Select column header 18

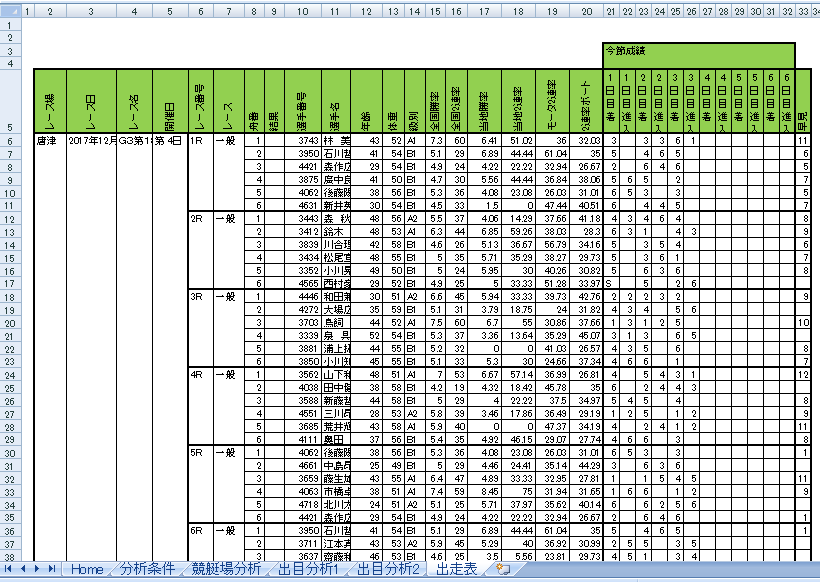pyautogui.click(x=518, y=11)
